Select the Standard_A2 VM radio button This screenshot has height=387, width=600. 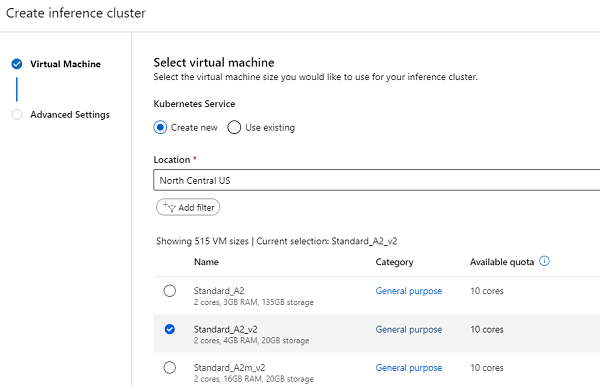[170, 291]
